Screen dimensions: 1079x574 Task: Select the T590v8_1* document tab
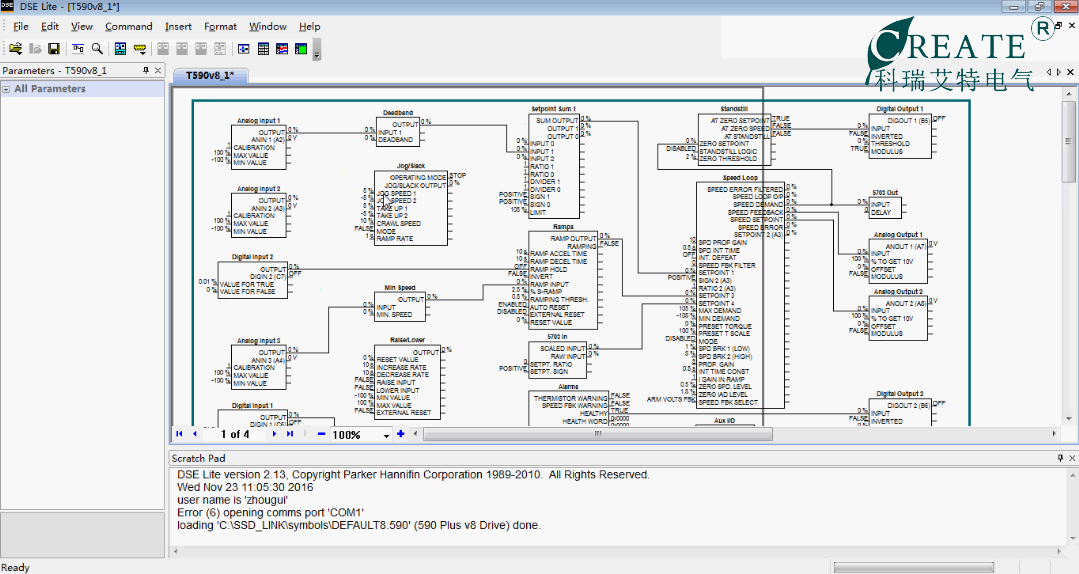[210, 75]
